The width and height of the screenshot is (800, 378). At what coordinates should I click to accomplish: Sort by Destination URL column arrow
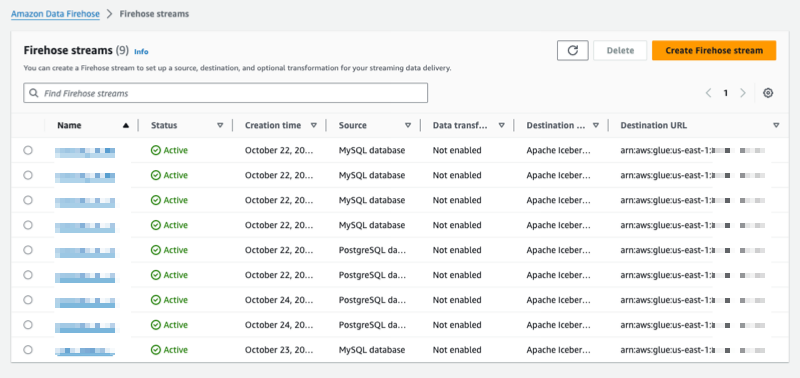coord(776,125)
